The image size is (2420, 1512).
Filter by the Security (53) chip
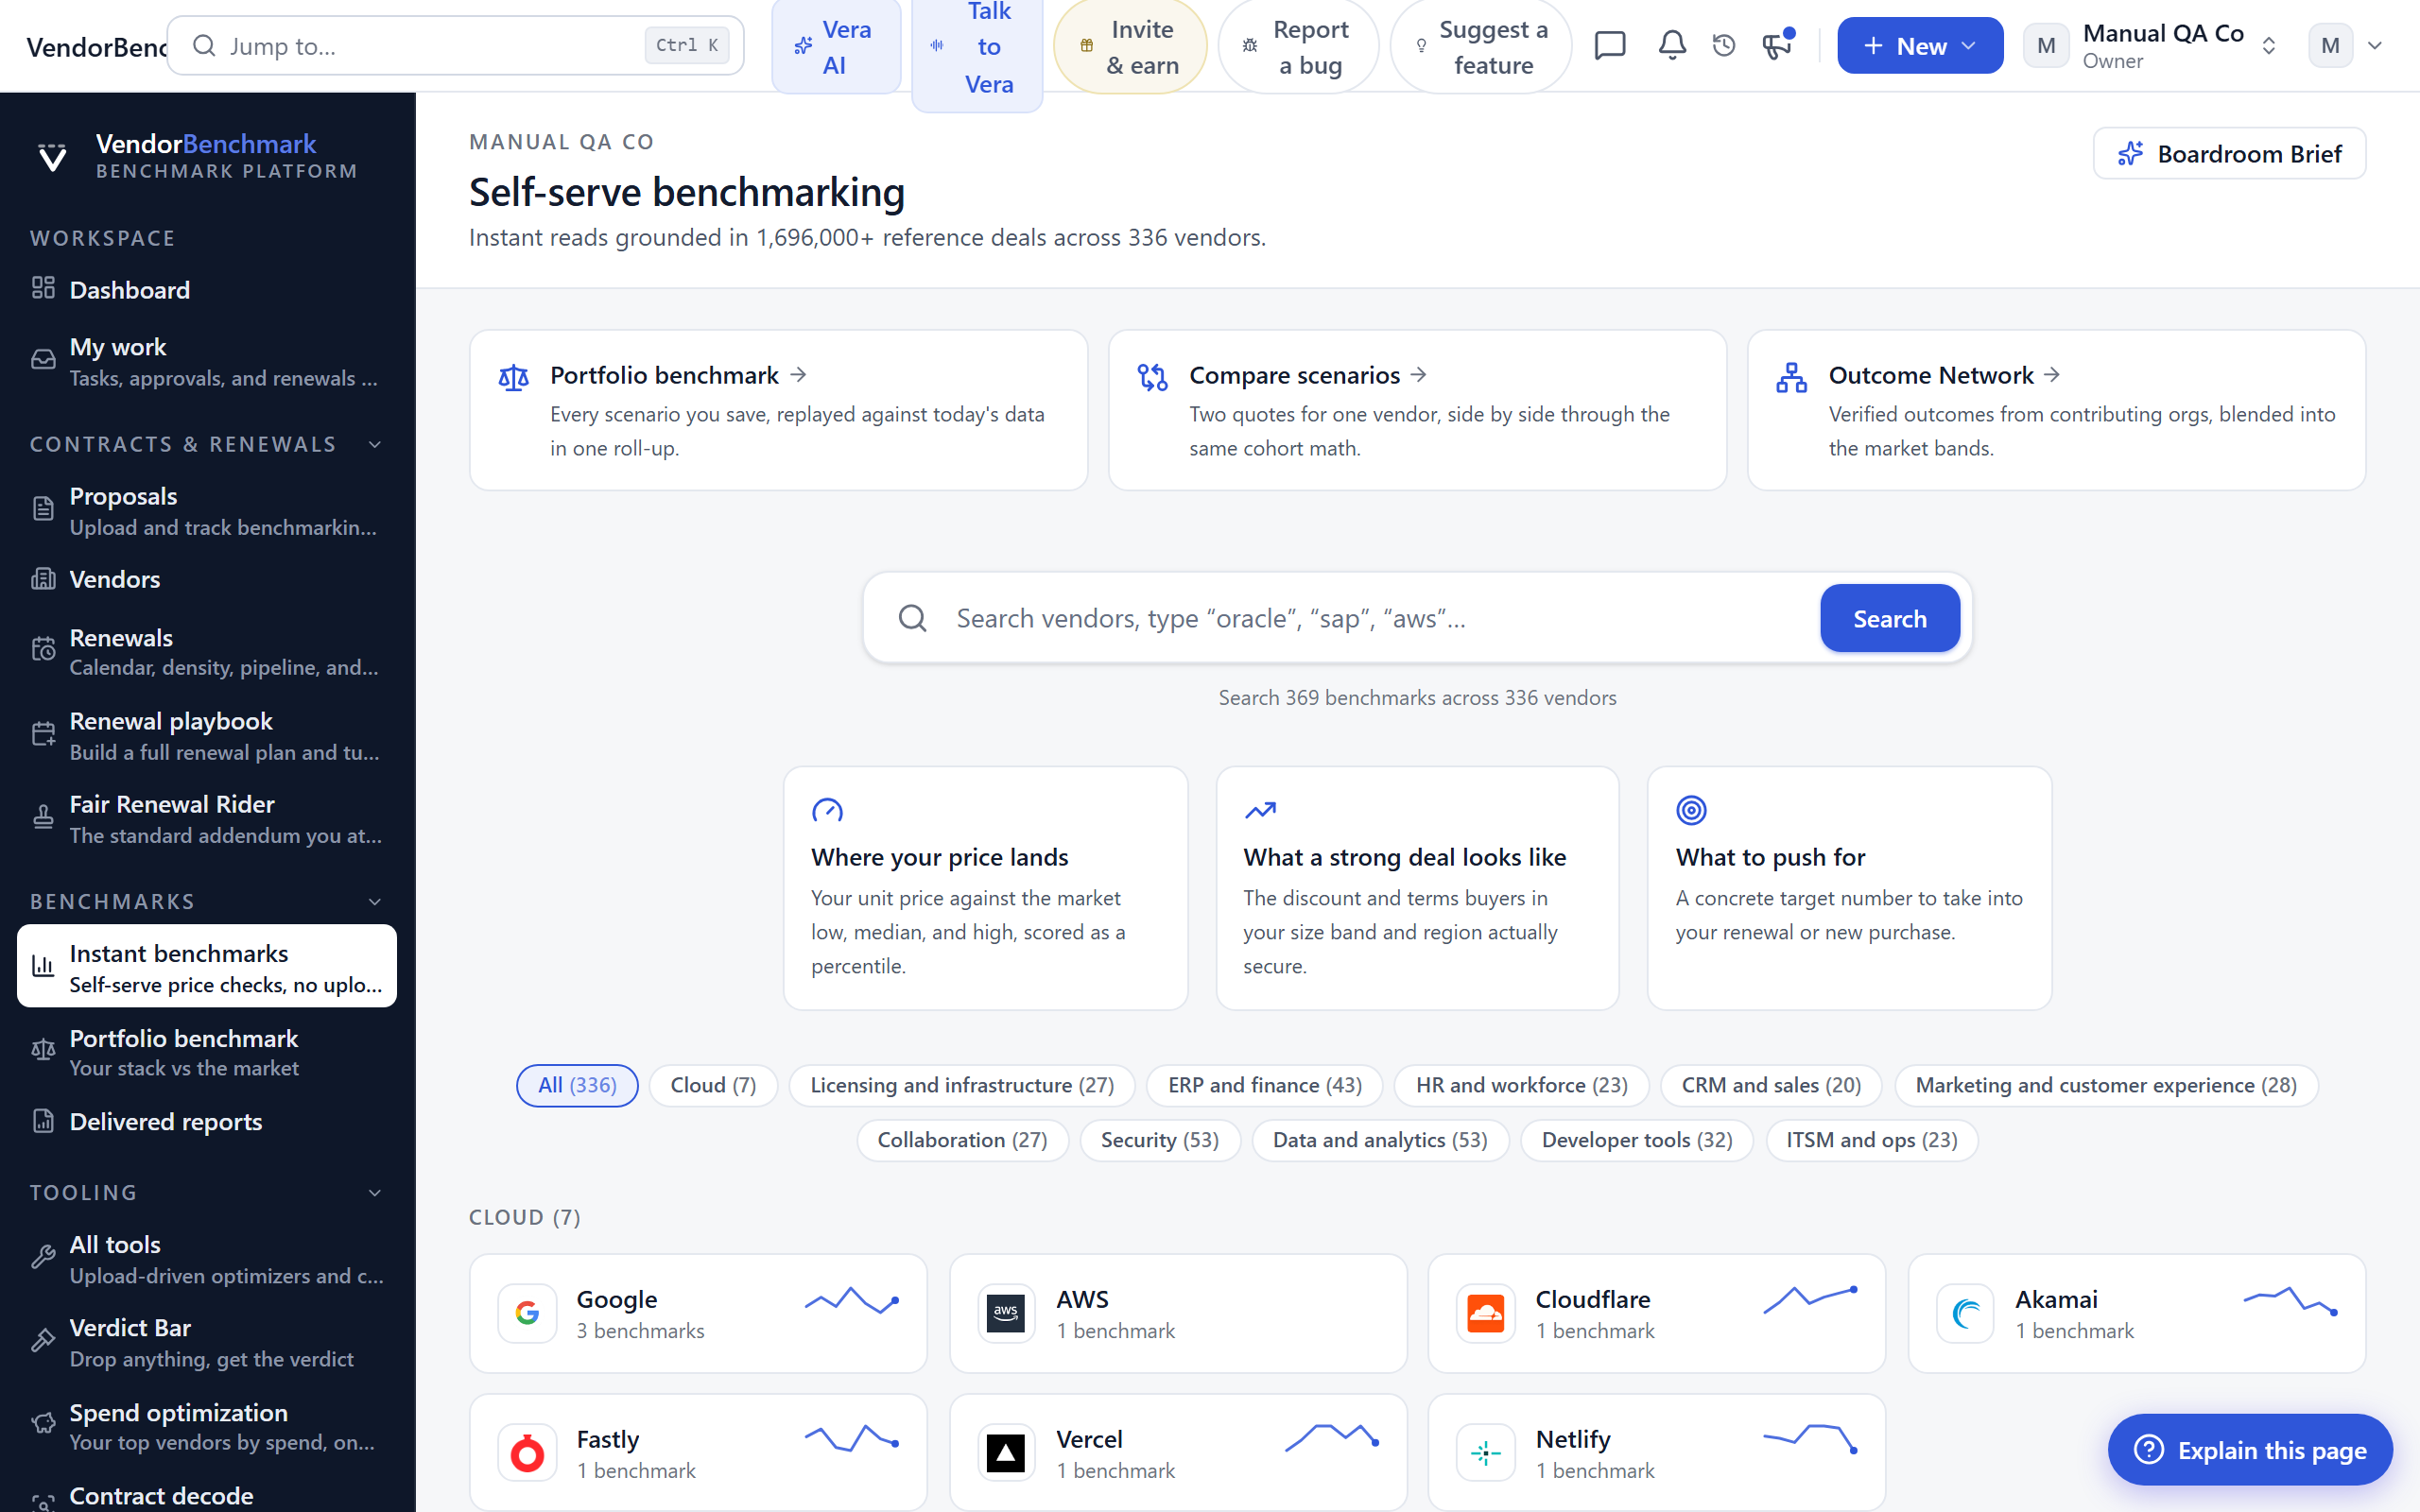point(1159,1140)
